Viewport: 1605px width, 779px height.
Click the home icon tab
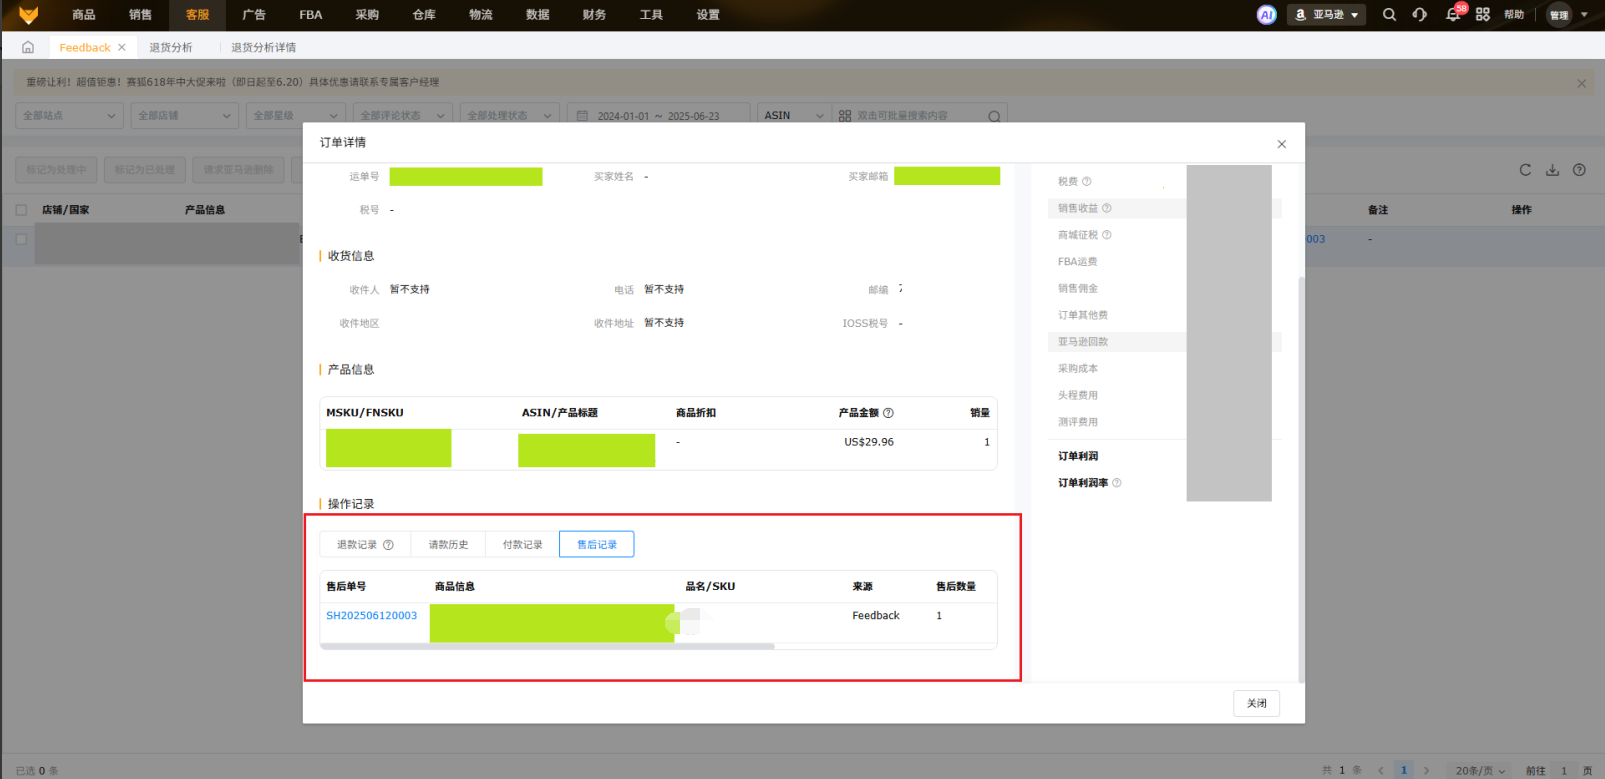click(28, 47)
